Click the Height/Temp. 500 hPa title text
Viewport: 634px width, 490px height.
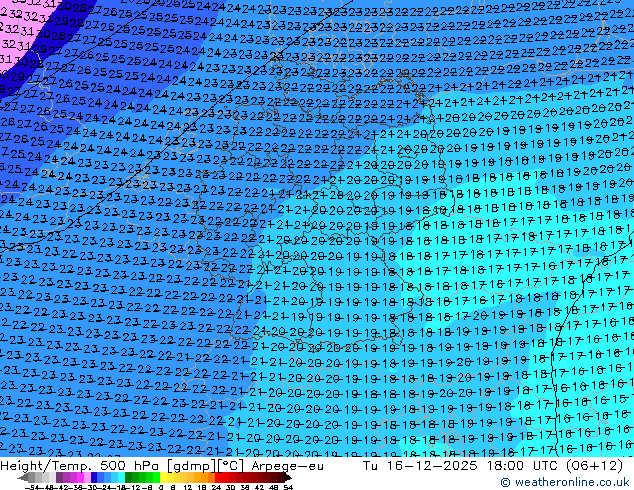tap(82, 466)
